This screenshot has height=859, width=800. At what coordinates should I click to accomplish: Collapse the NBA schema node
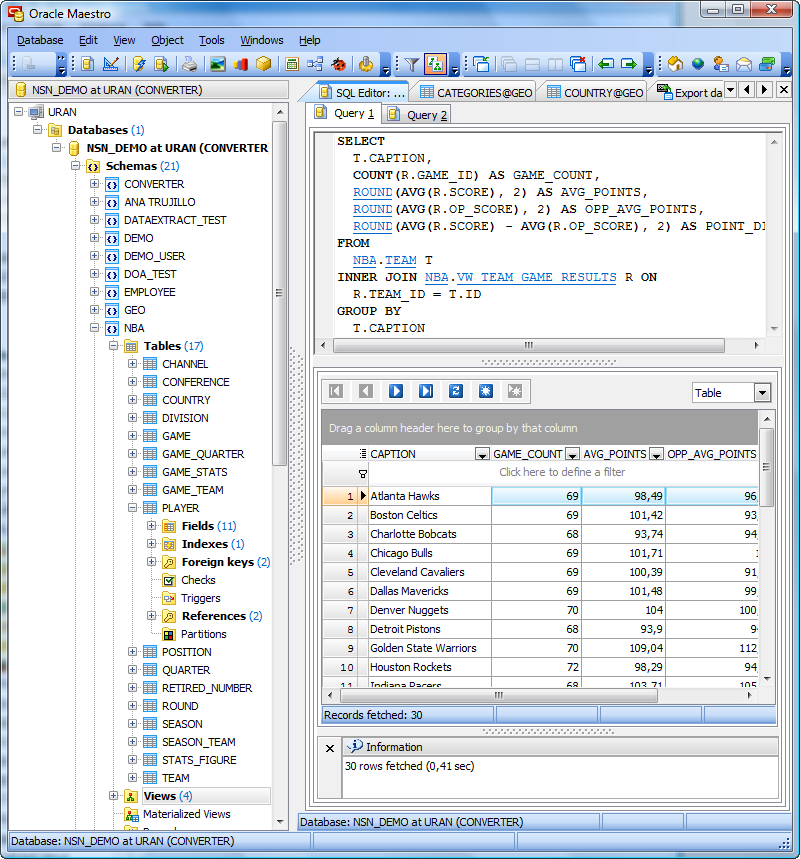(x=94, y=328)
